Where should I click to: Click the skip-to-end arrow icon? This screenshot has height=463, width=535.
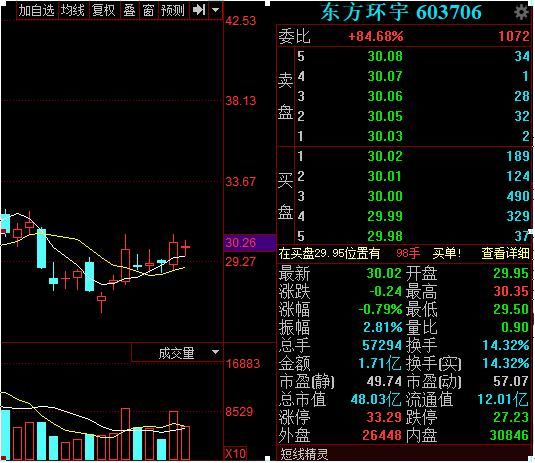point(199,10)
